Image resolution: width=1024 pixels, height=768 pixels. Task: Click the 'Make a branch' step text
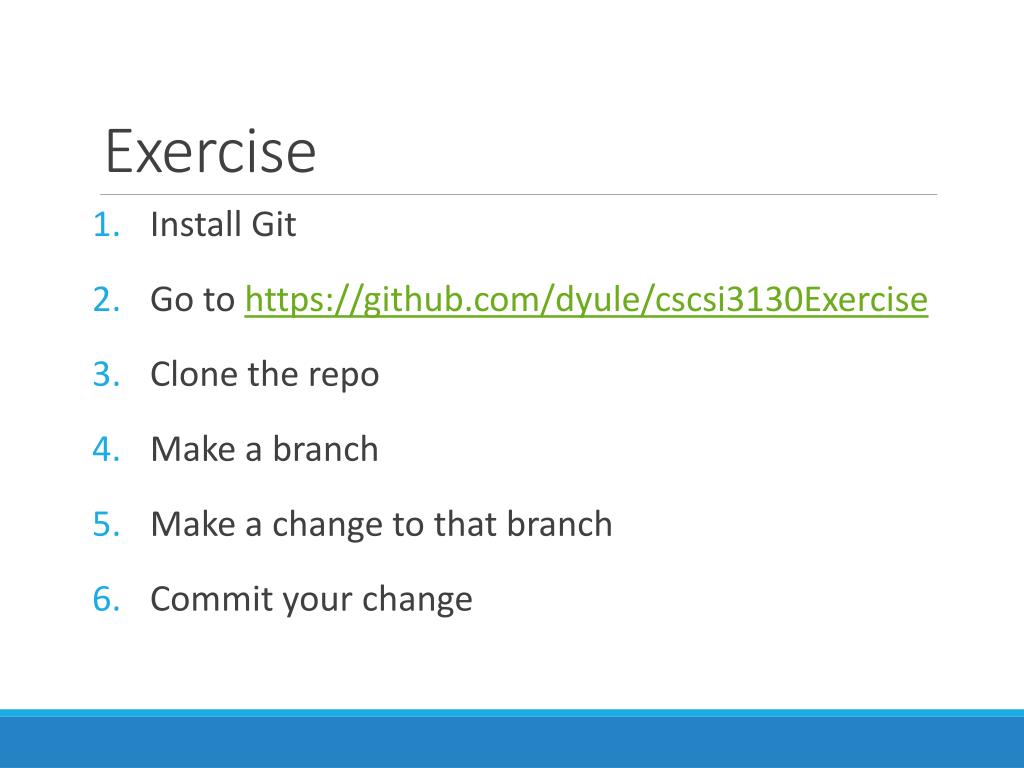pos(264,449)
